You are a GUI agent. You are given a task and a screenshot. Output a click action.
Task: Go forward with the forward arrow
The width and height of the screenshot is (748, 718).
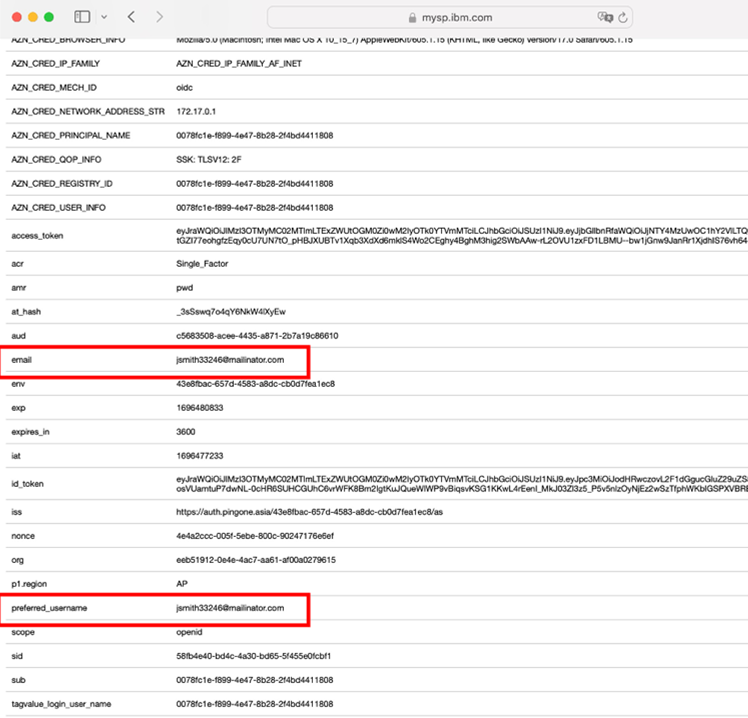pyautogui.click(x=159, y=17)
